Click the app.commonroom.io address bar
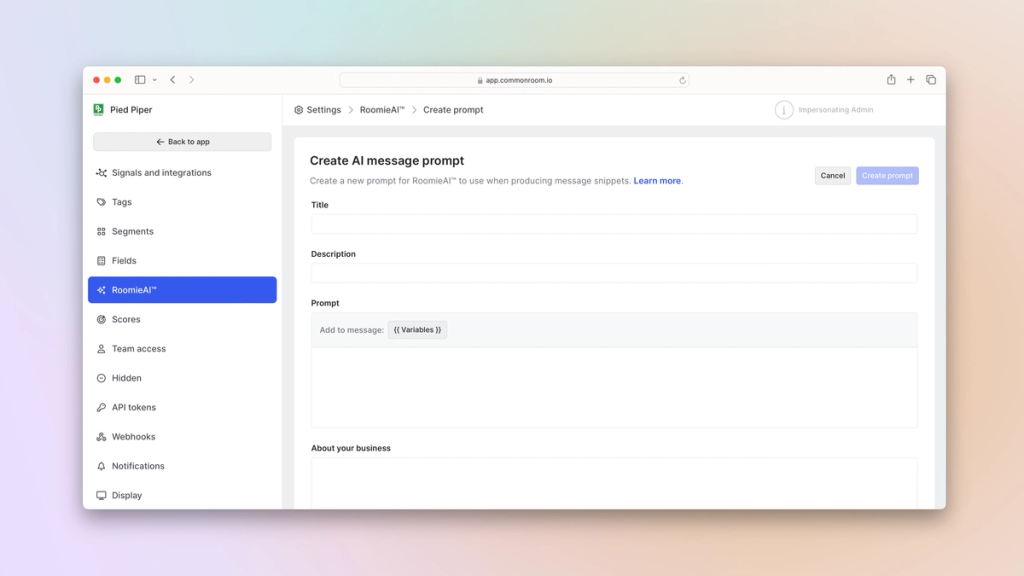 pyautogui.click(x=514, y=80)
